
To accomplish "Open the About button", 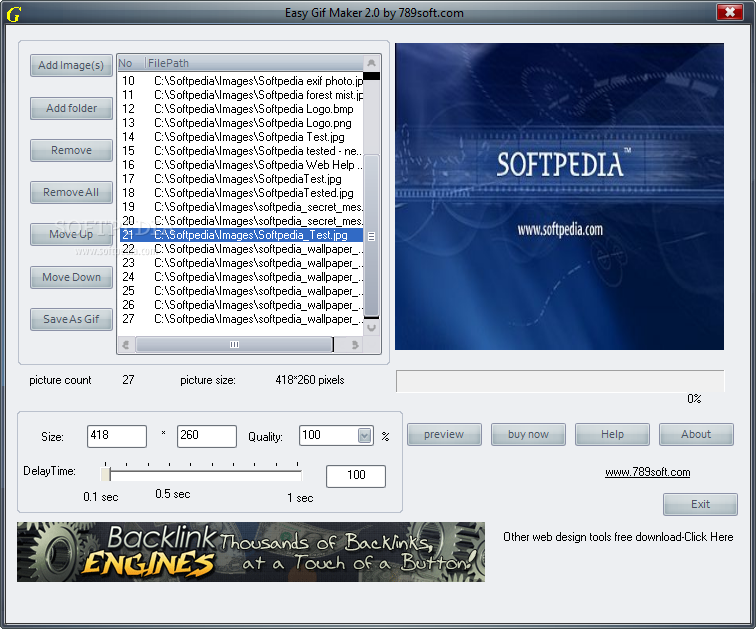I will point(696,434).
